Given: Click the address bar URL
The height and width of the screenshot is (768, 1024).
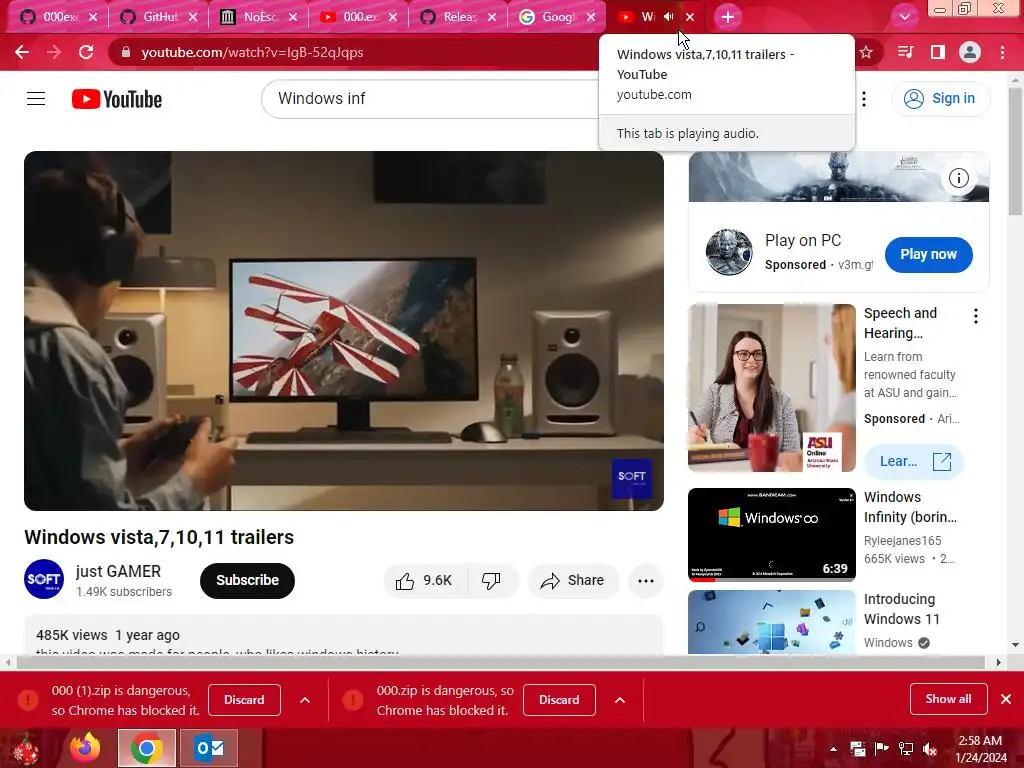Looking at the screenshot, I should point(252,52).
